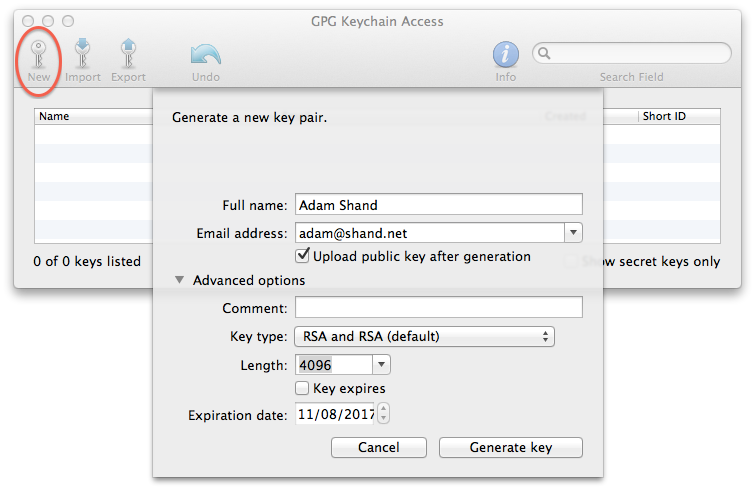
Task: Click the zoom window button
Action: click(68, 21)
